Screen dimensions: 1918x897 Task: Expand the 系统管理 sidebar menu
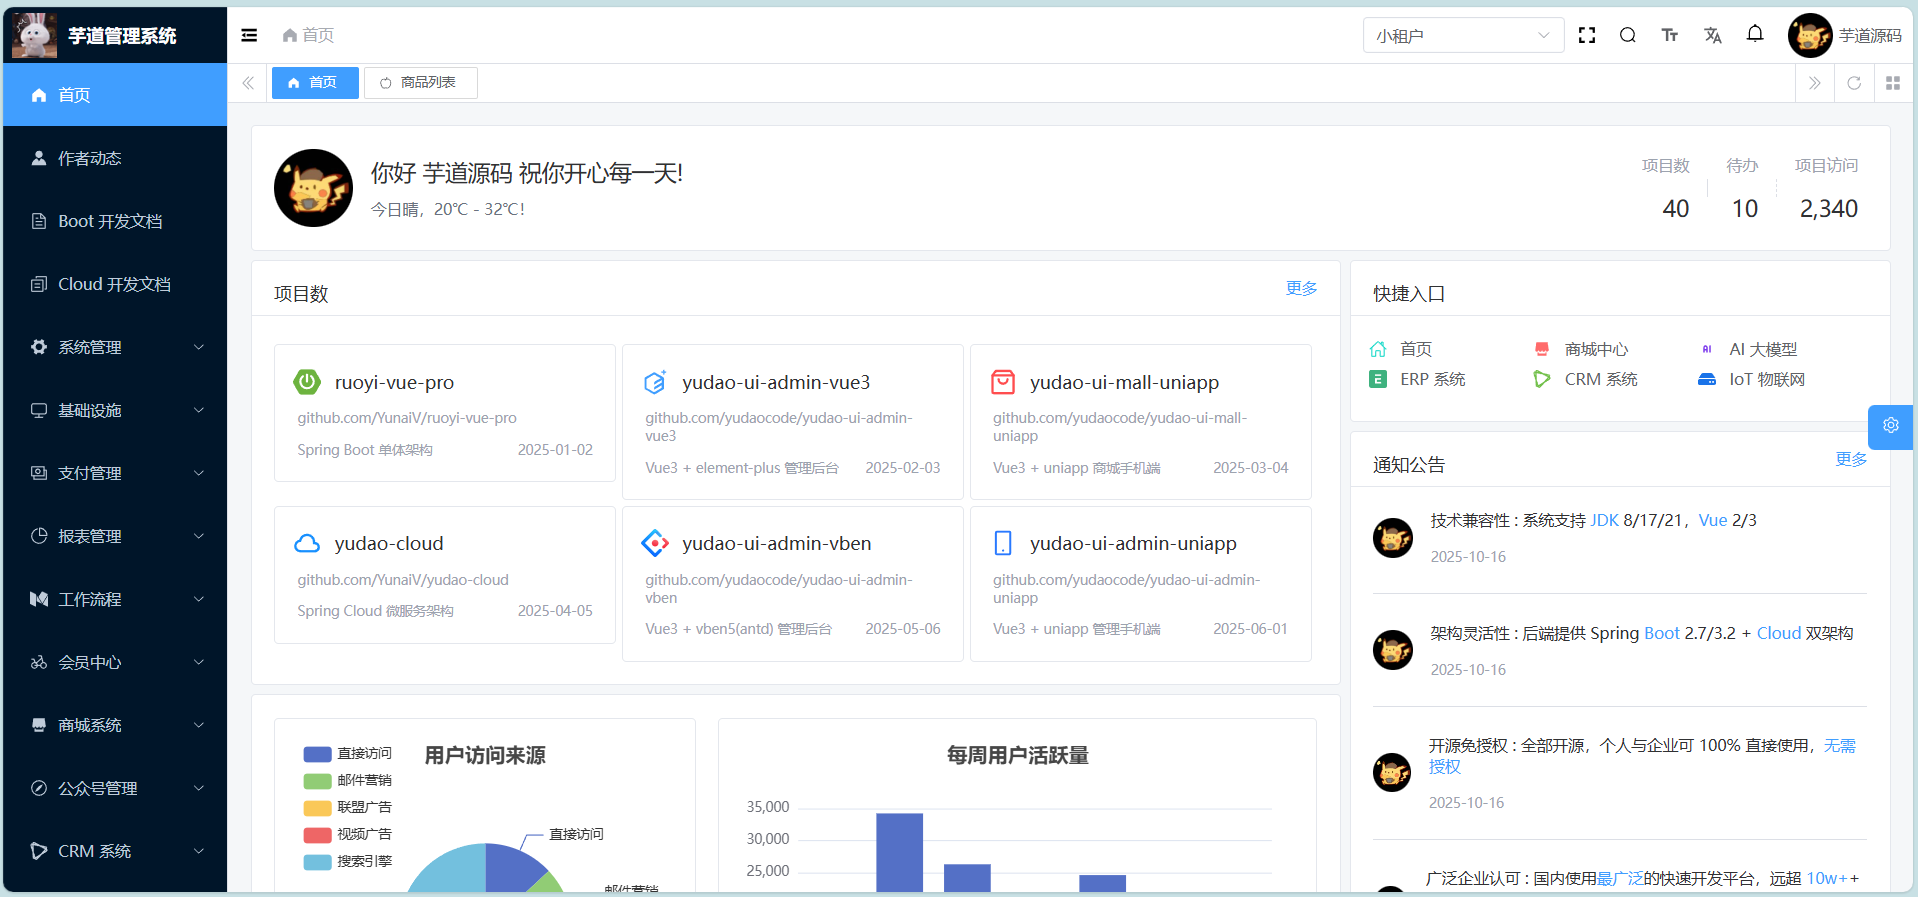(115, 347)
